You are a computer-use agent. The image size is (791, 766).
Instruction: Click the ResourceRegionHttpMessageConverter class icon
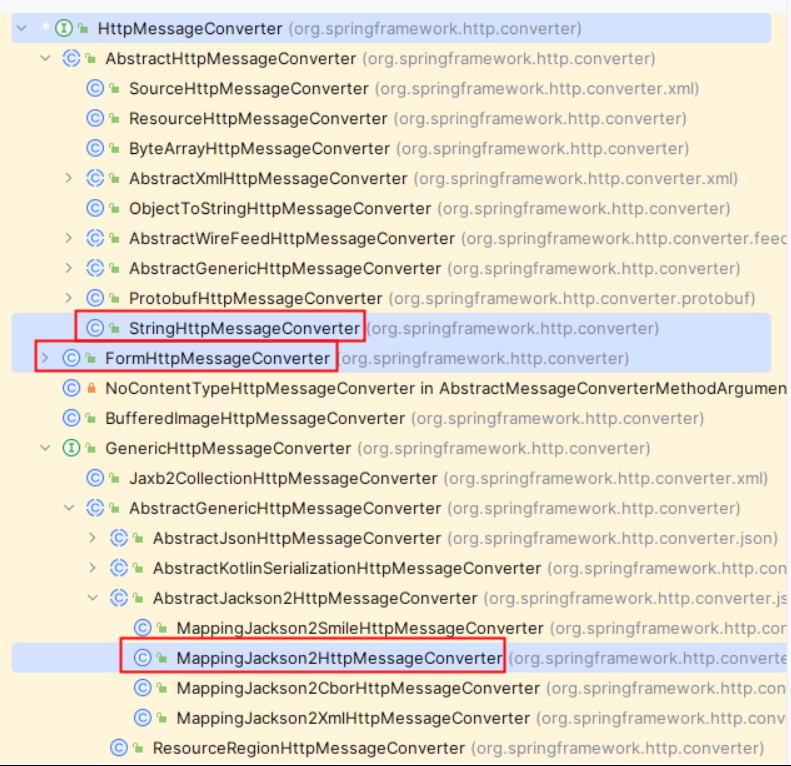click(x=119, y=747)
